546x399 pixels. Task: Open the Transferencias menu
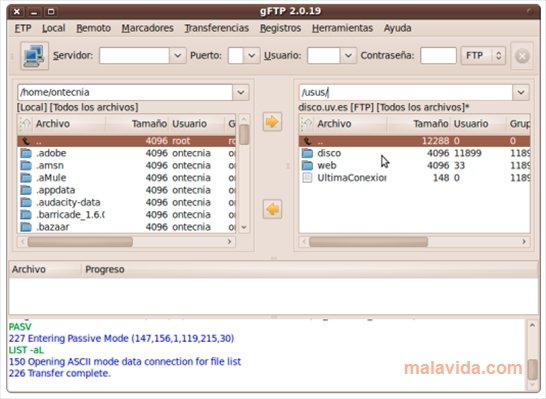click(217, 28)
